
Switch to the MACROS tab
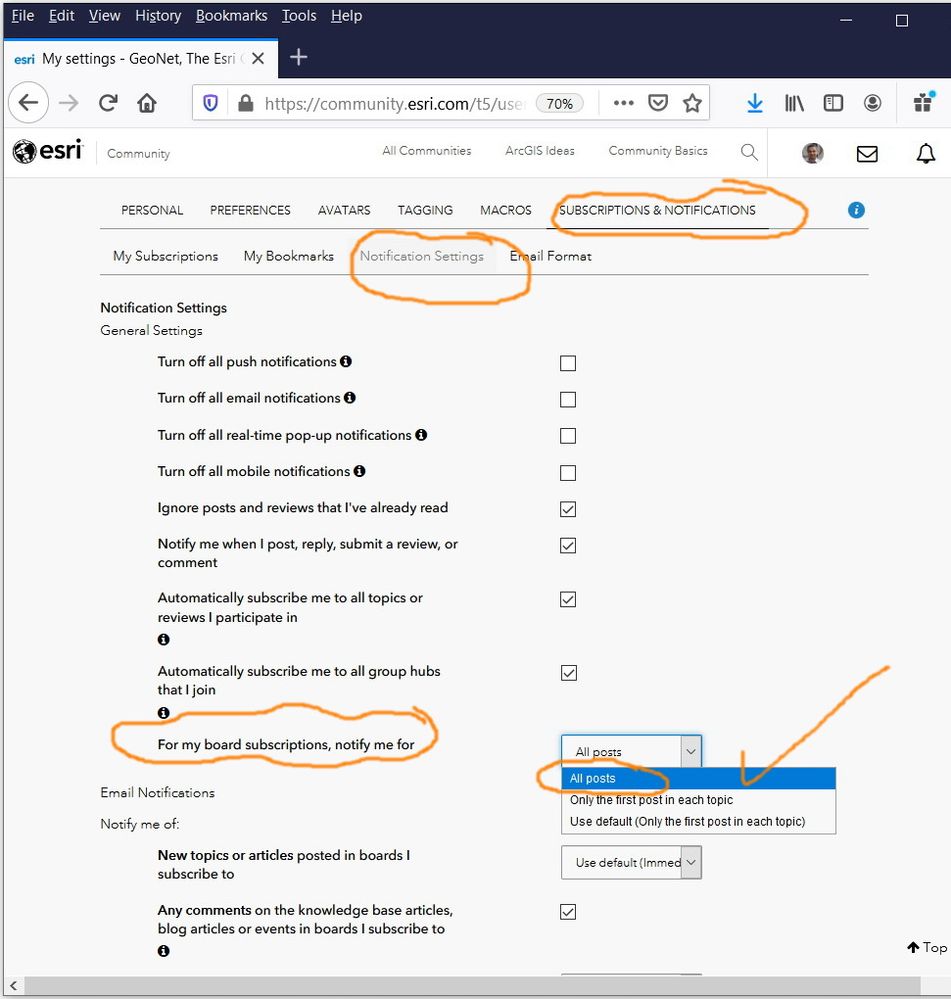point(506,210)
